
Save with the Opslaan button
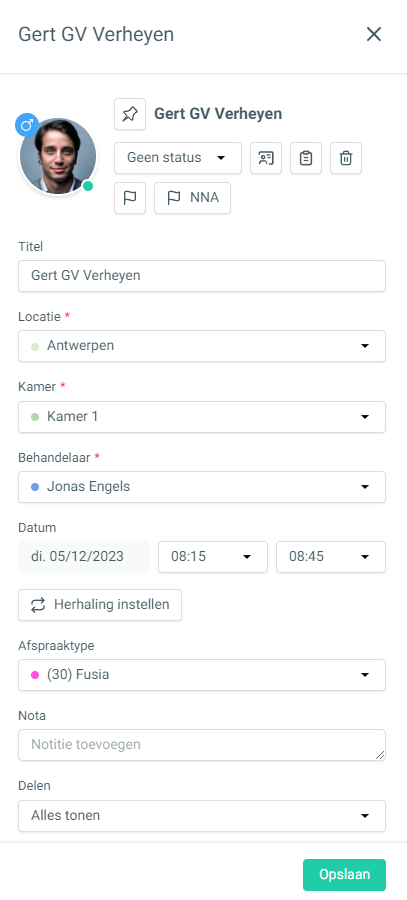(344, 875)
